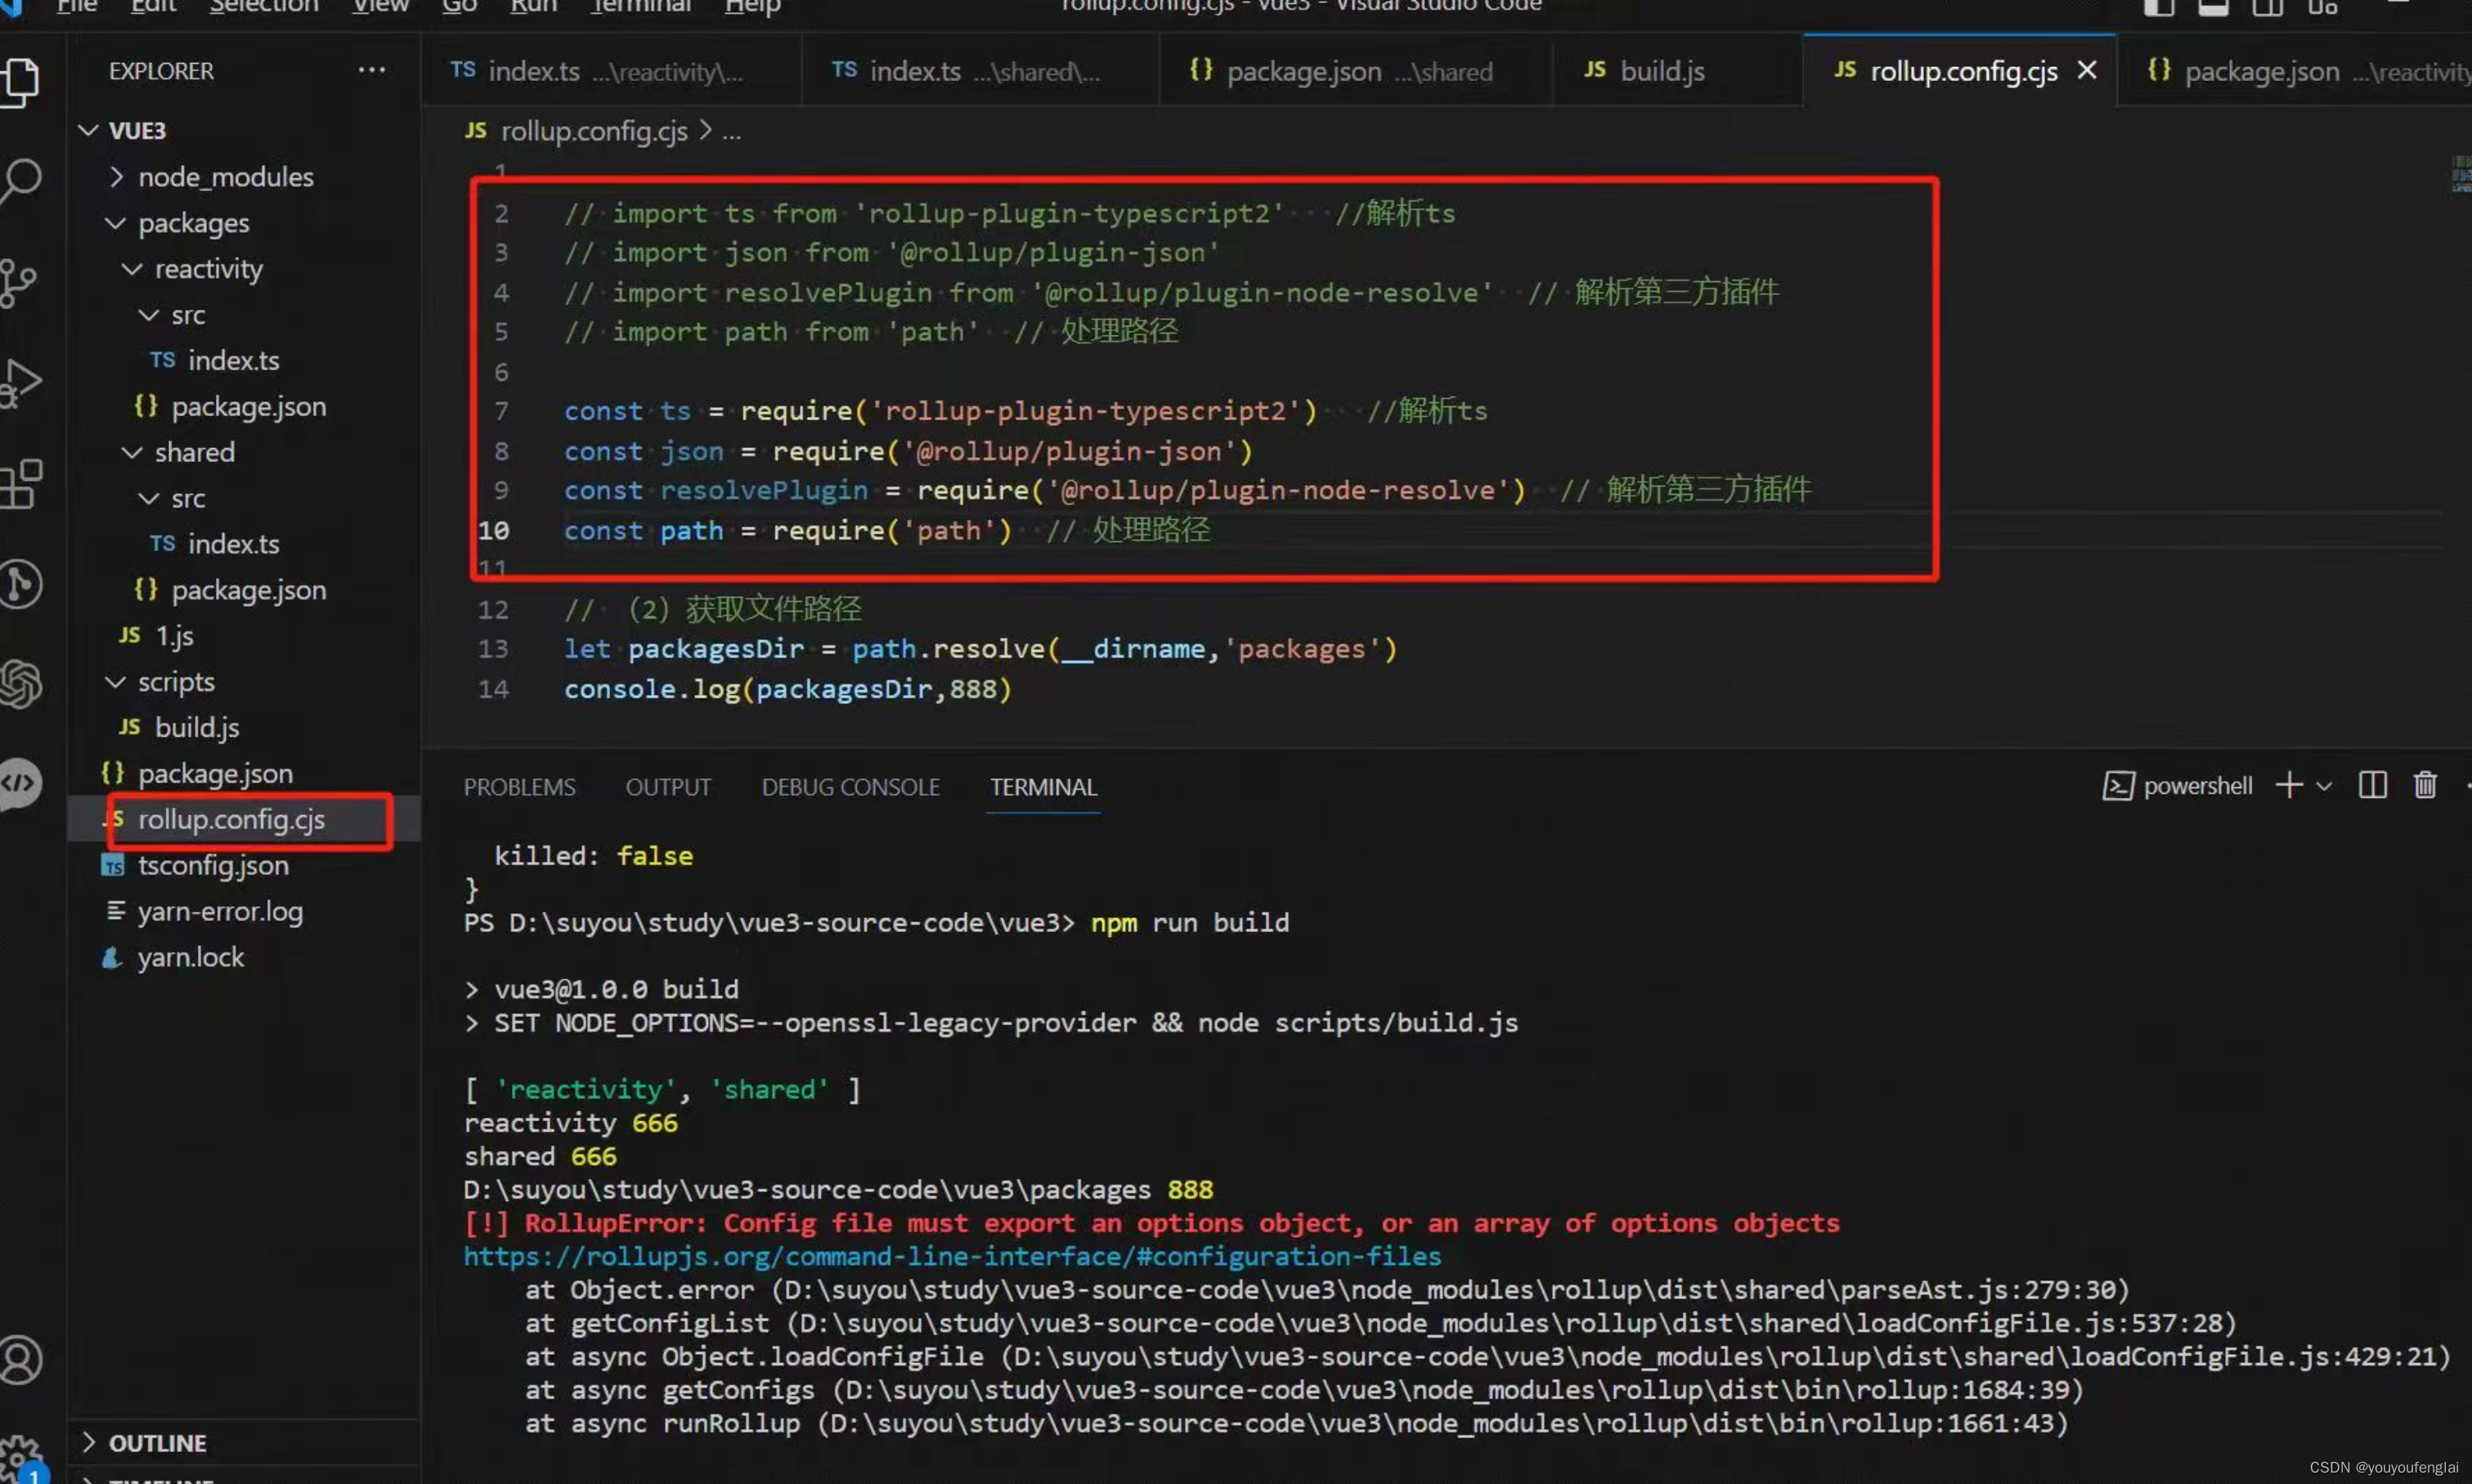
Task: Open rollupjs.org configuration-files link in terminal
Action: [x=952, y=1256]
